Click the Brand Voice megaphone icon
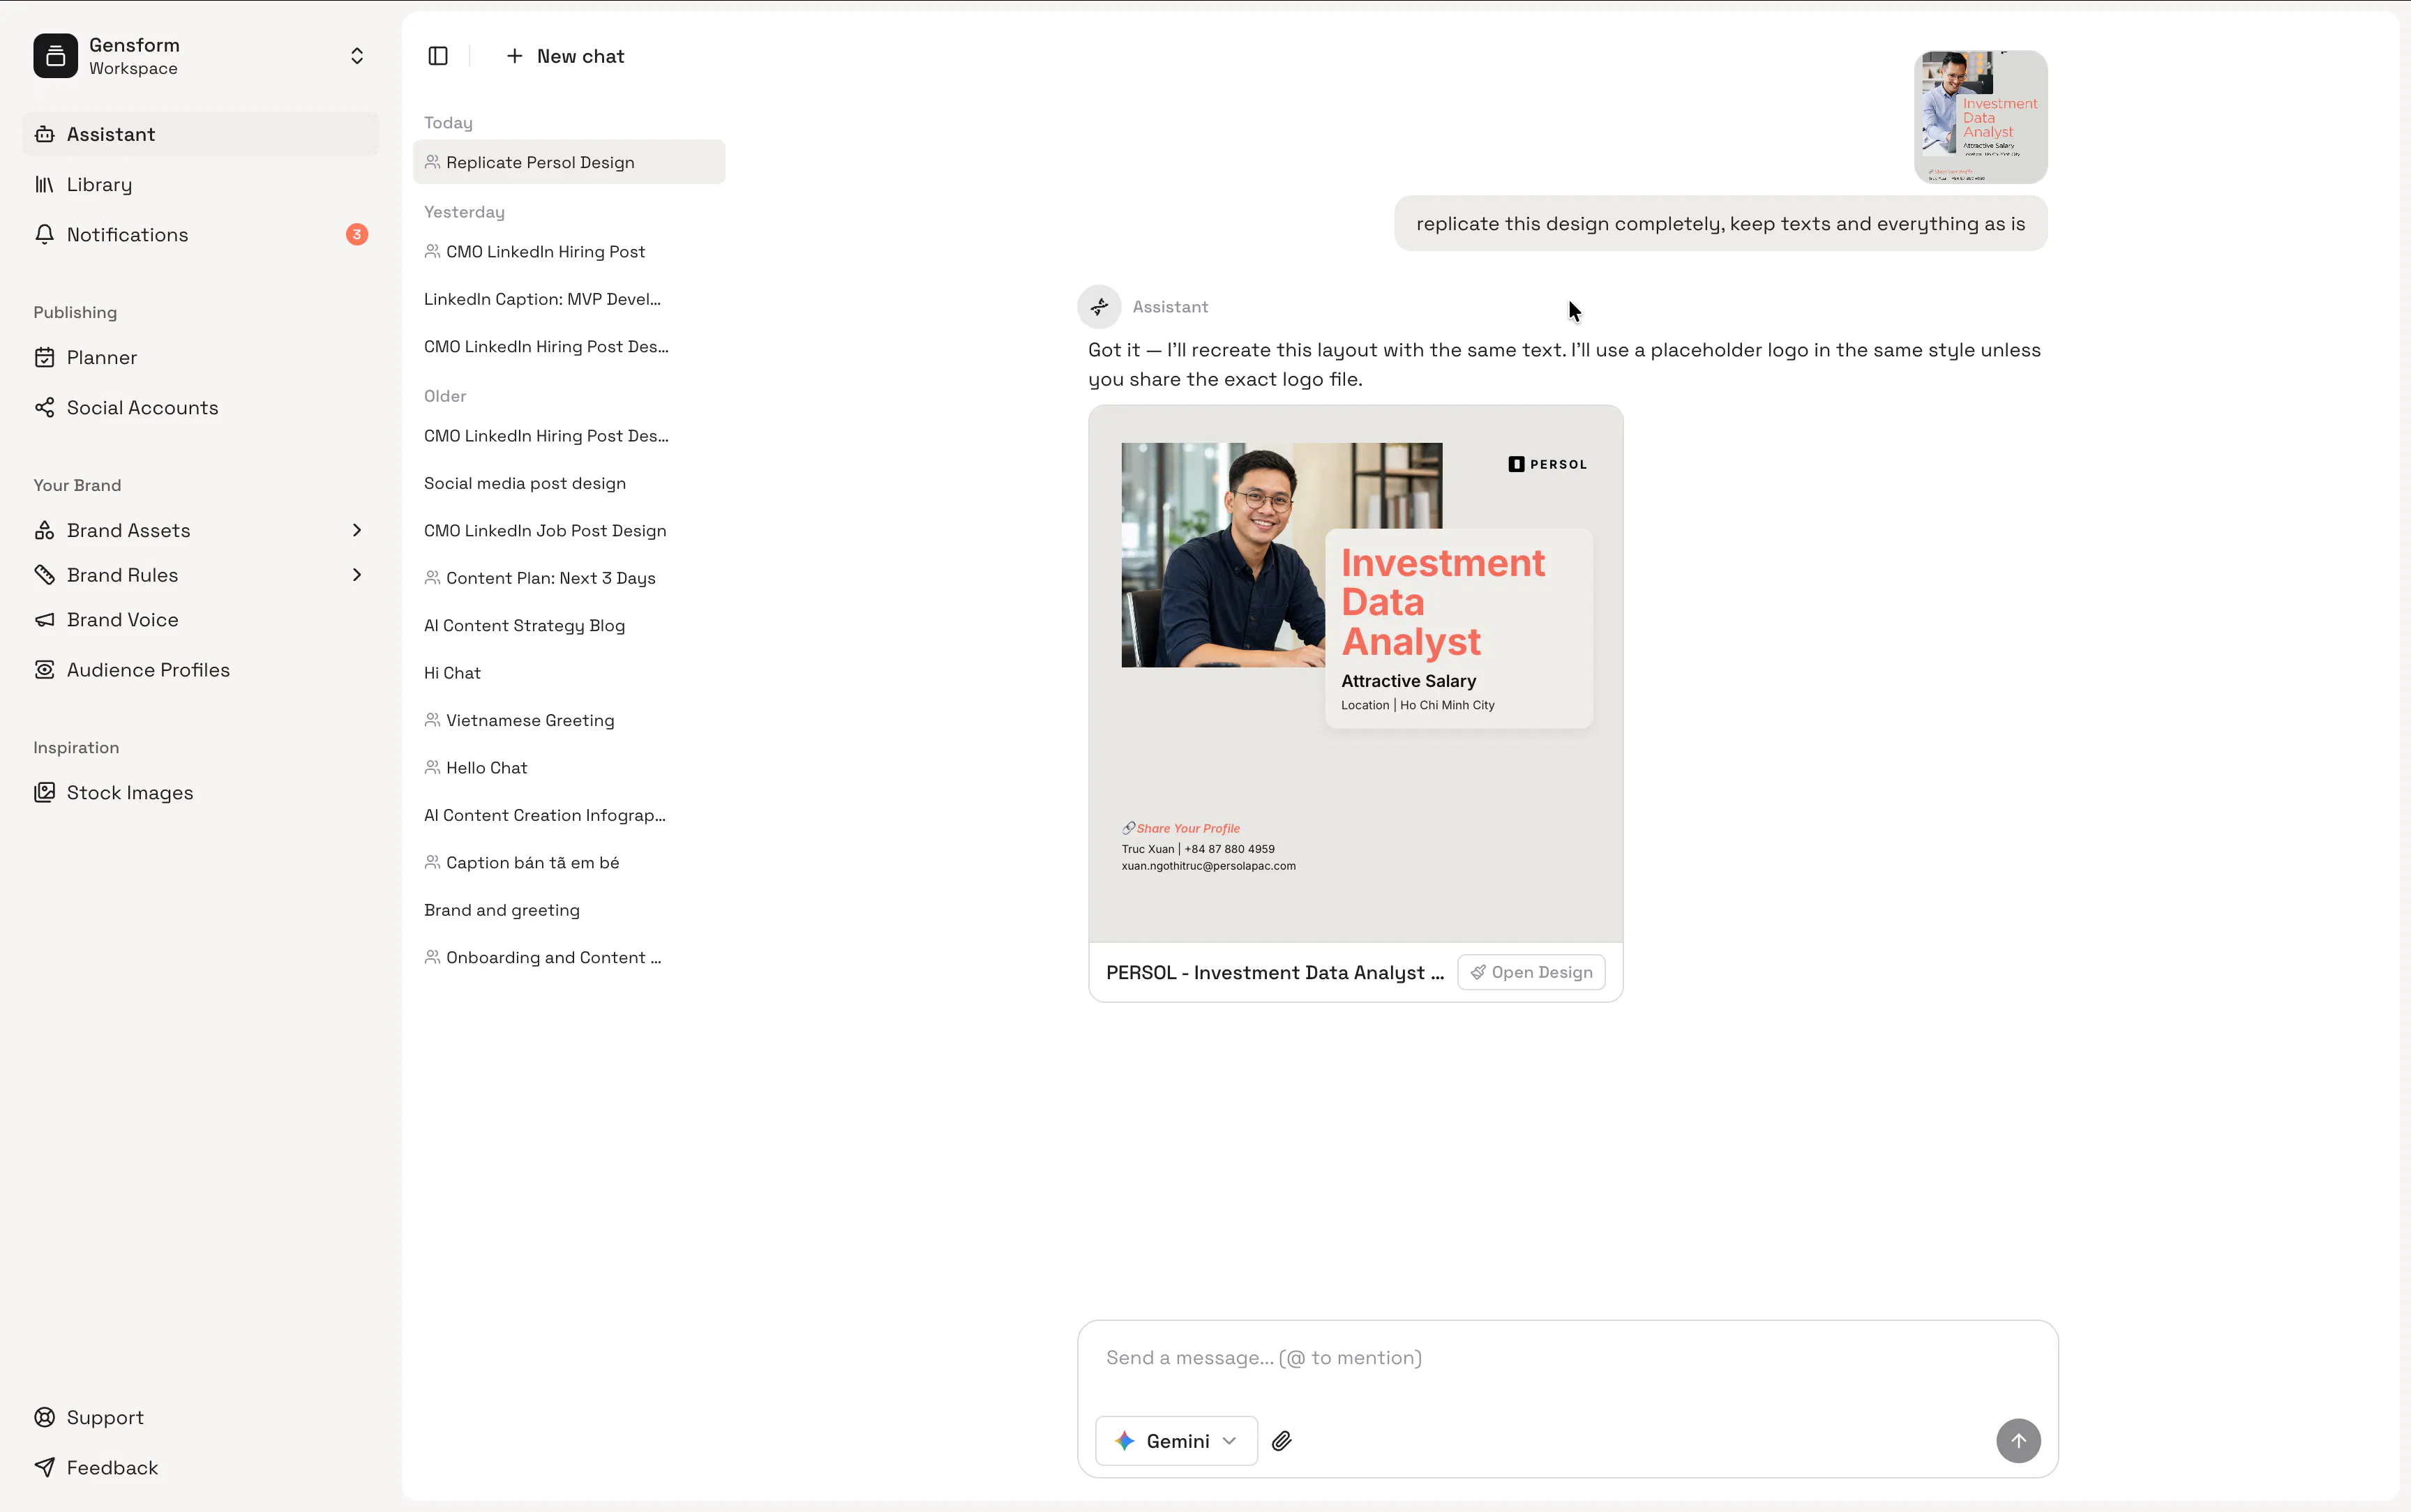Screen dimensions: 2411x1512 (x=44, y=620)
